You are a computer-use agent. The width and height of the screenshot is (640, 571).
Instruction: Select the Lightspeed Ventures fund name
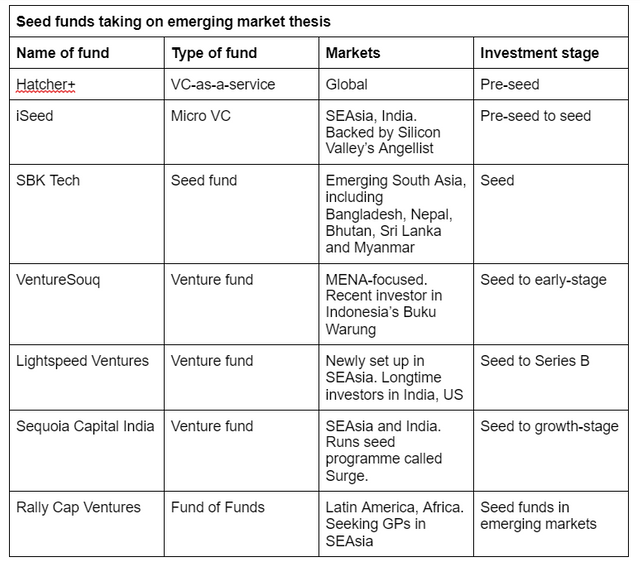(x=82, y=361)
